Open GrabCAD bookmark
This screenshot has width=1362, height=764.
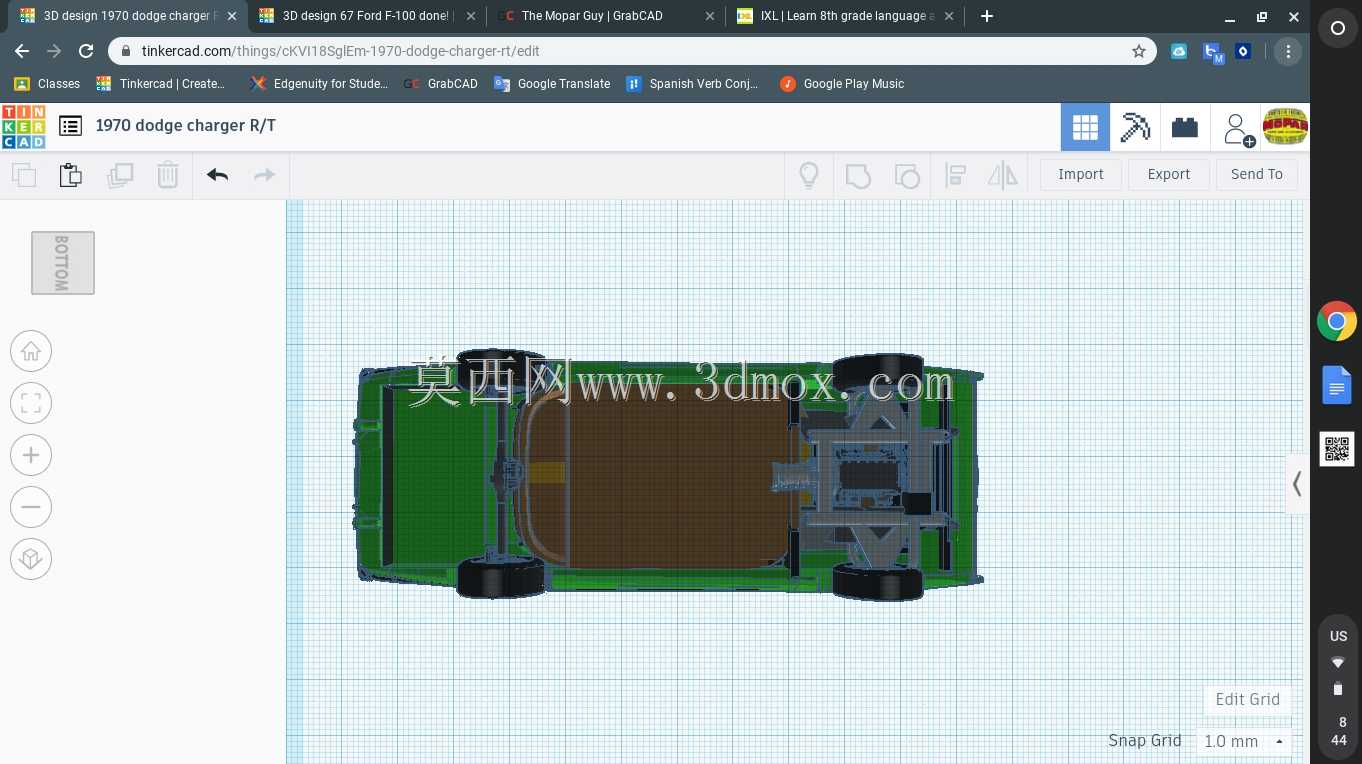click(x=441, y=84)
